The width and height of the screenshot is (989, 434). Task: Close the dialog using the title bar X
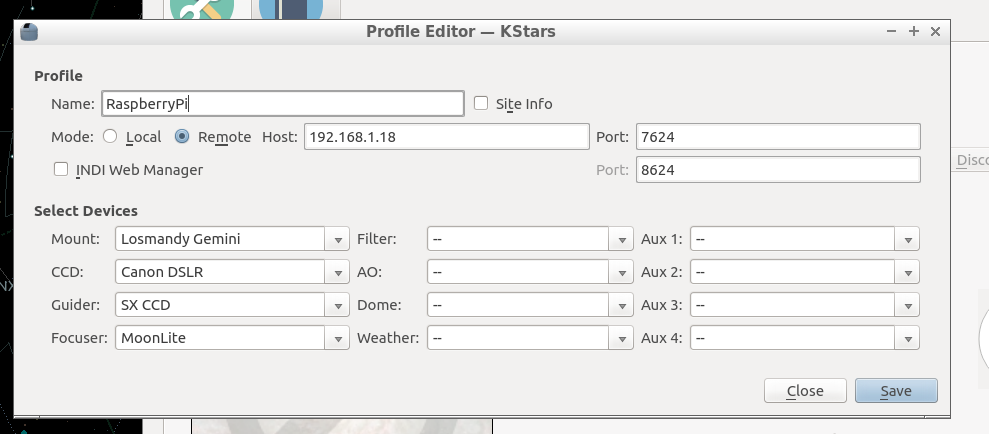point(935,32)
